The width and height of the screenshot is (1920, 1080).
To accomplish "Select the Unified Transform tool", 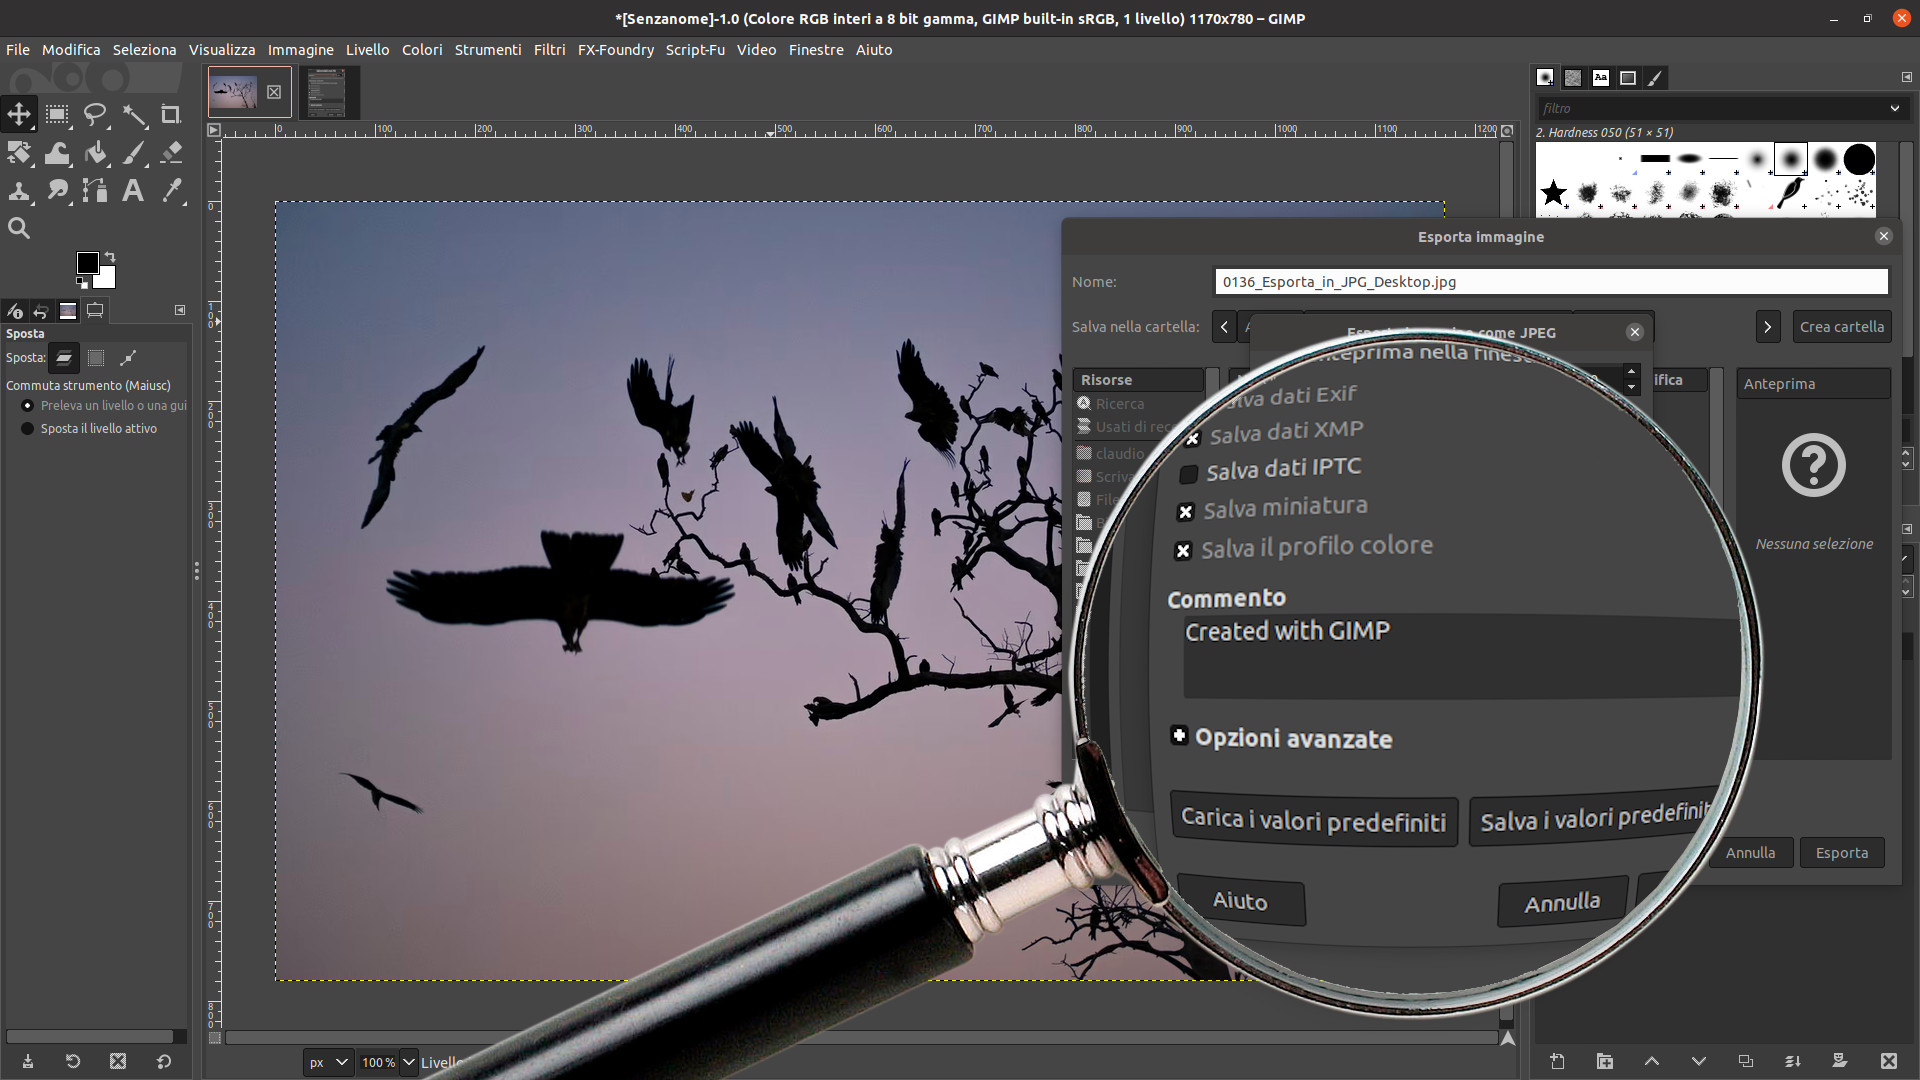I will click(x=19, y=153).
